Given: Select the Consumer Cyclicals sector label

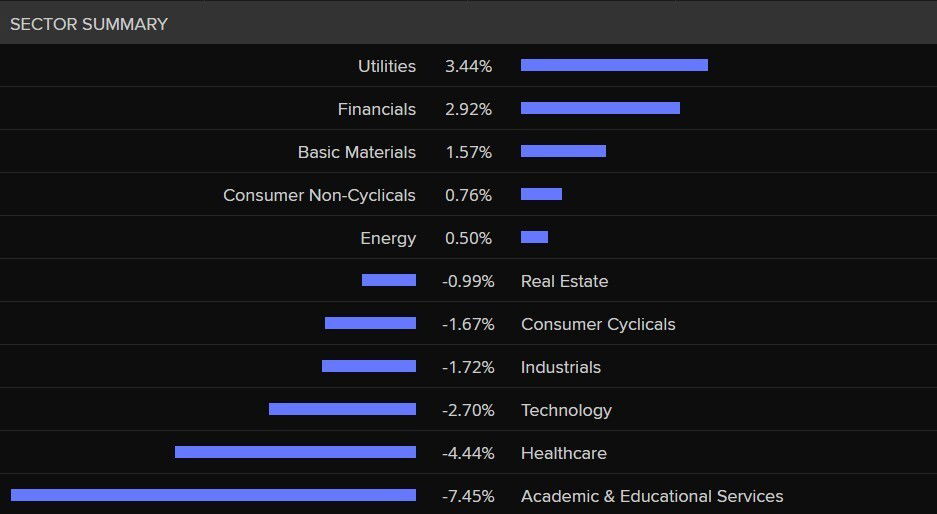Looking at the screenshot, I should pyautogui.click(x=598, y=324).
